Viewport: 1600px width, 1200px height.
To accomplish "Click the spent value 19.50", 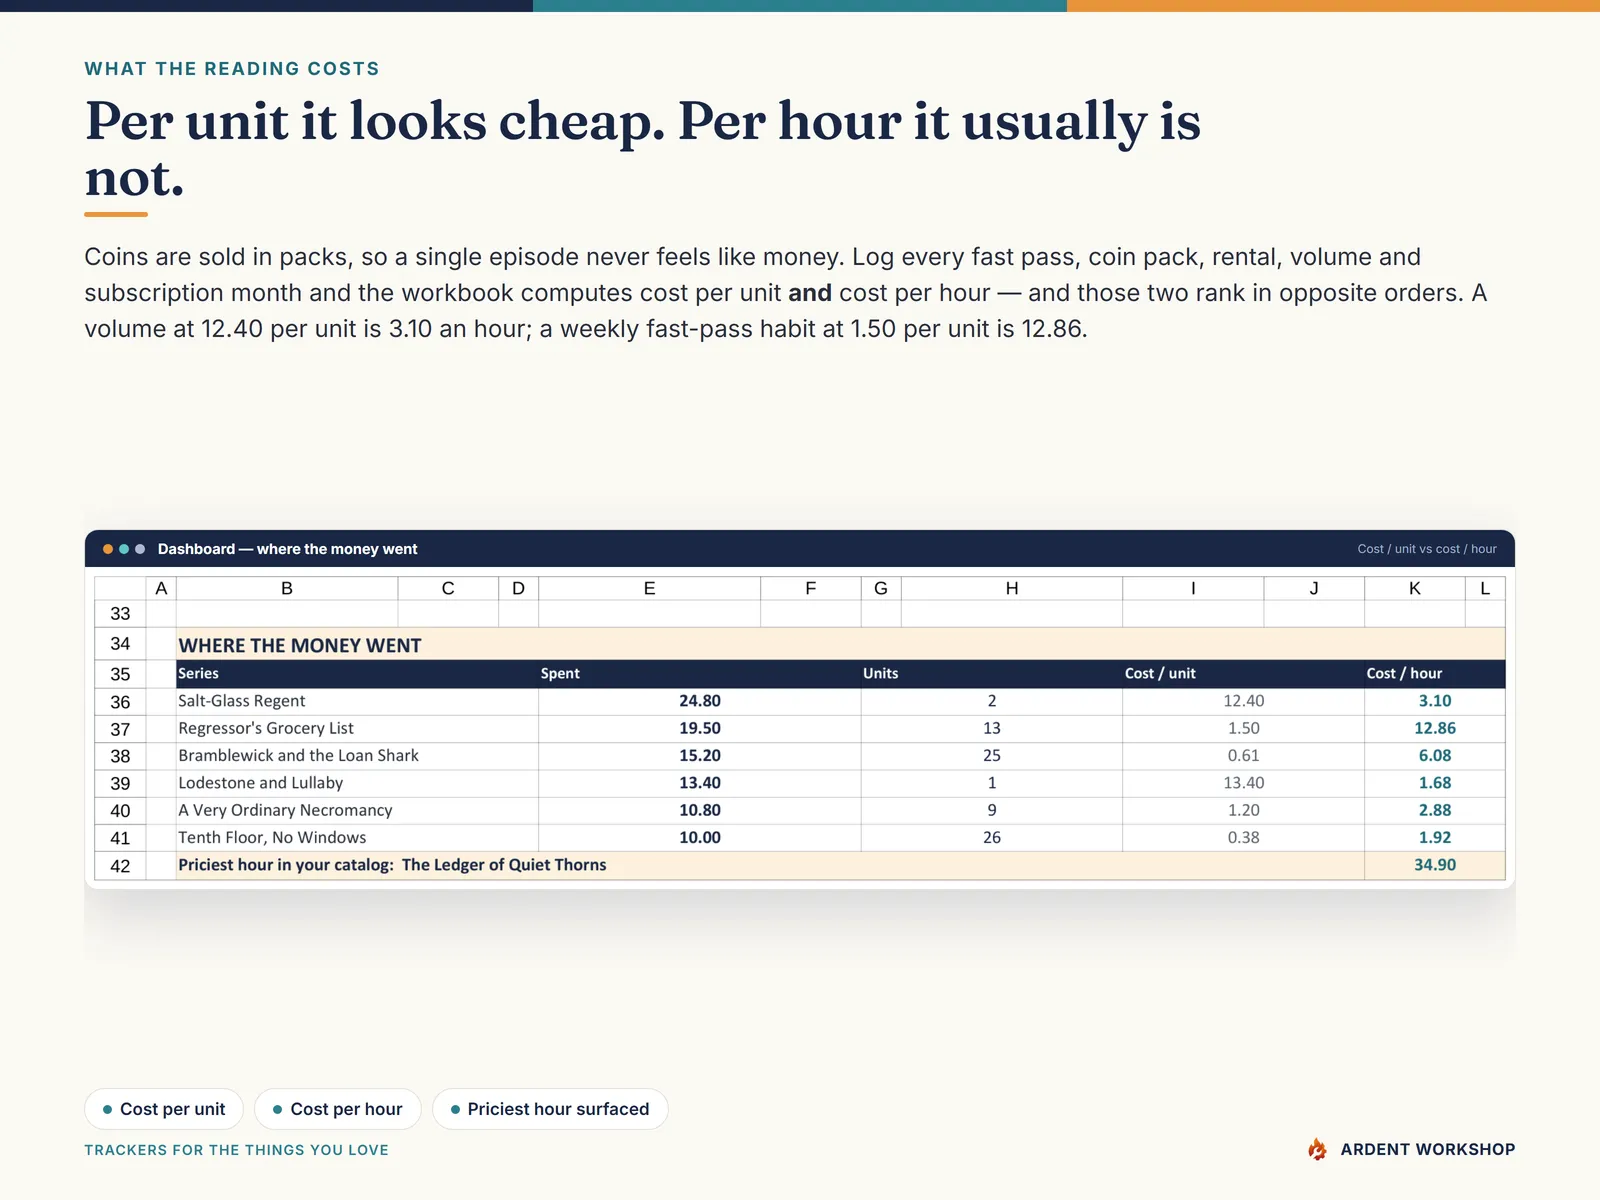I will (700, 728).
